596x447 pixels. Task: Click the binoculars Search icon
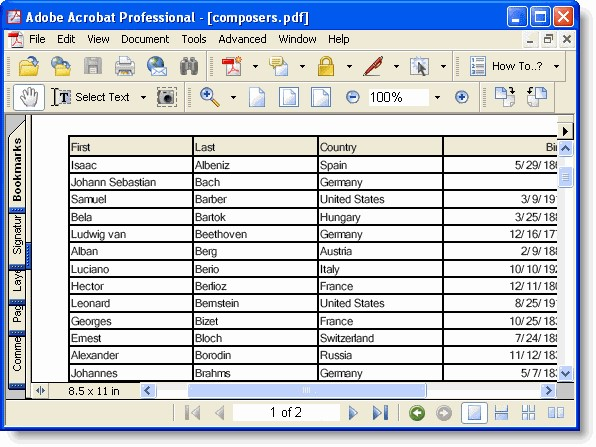pyautogui.click(x=189, y=66)
